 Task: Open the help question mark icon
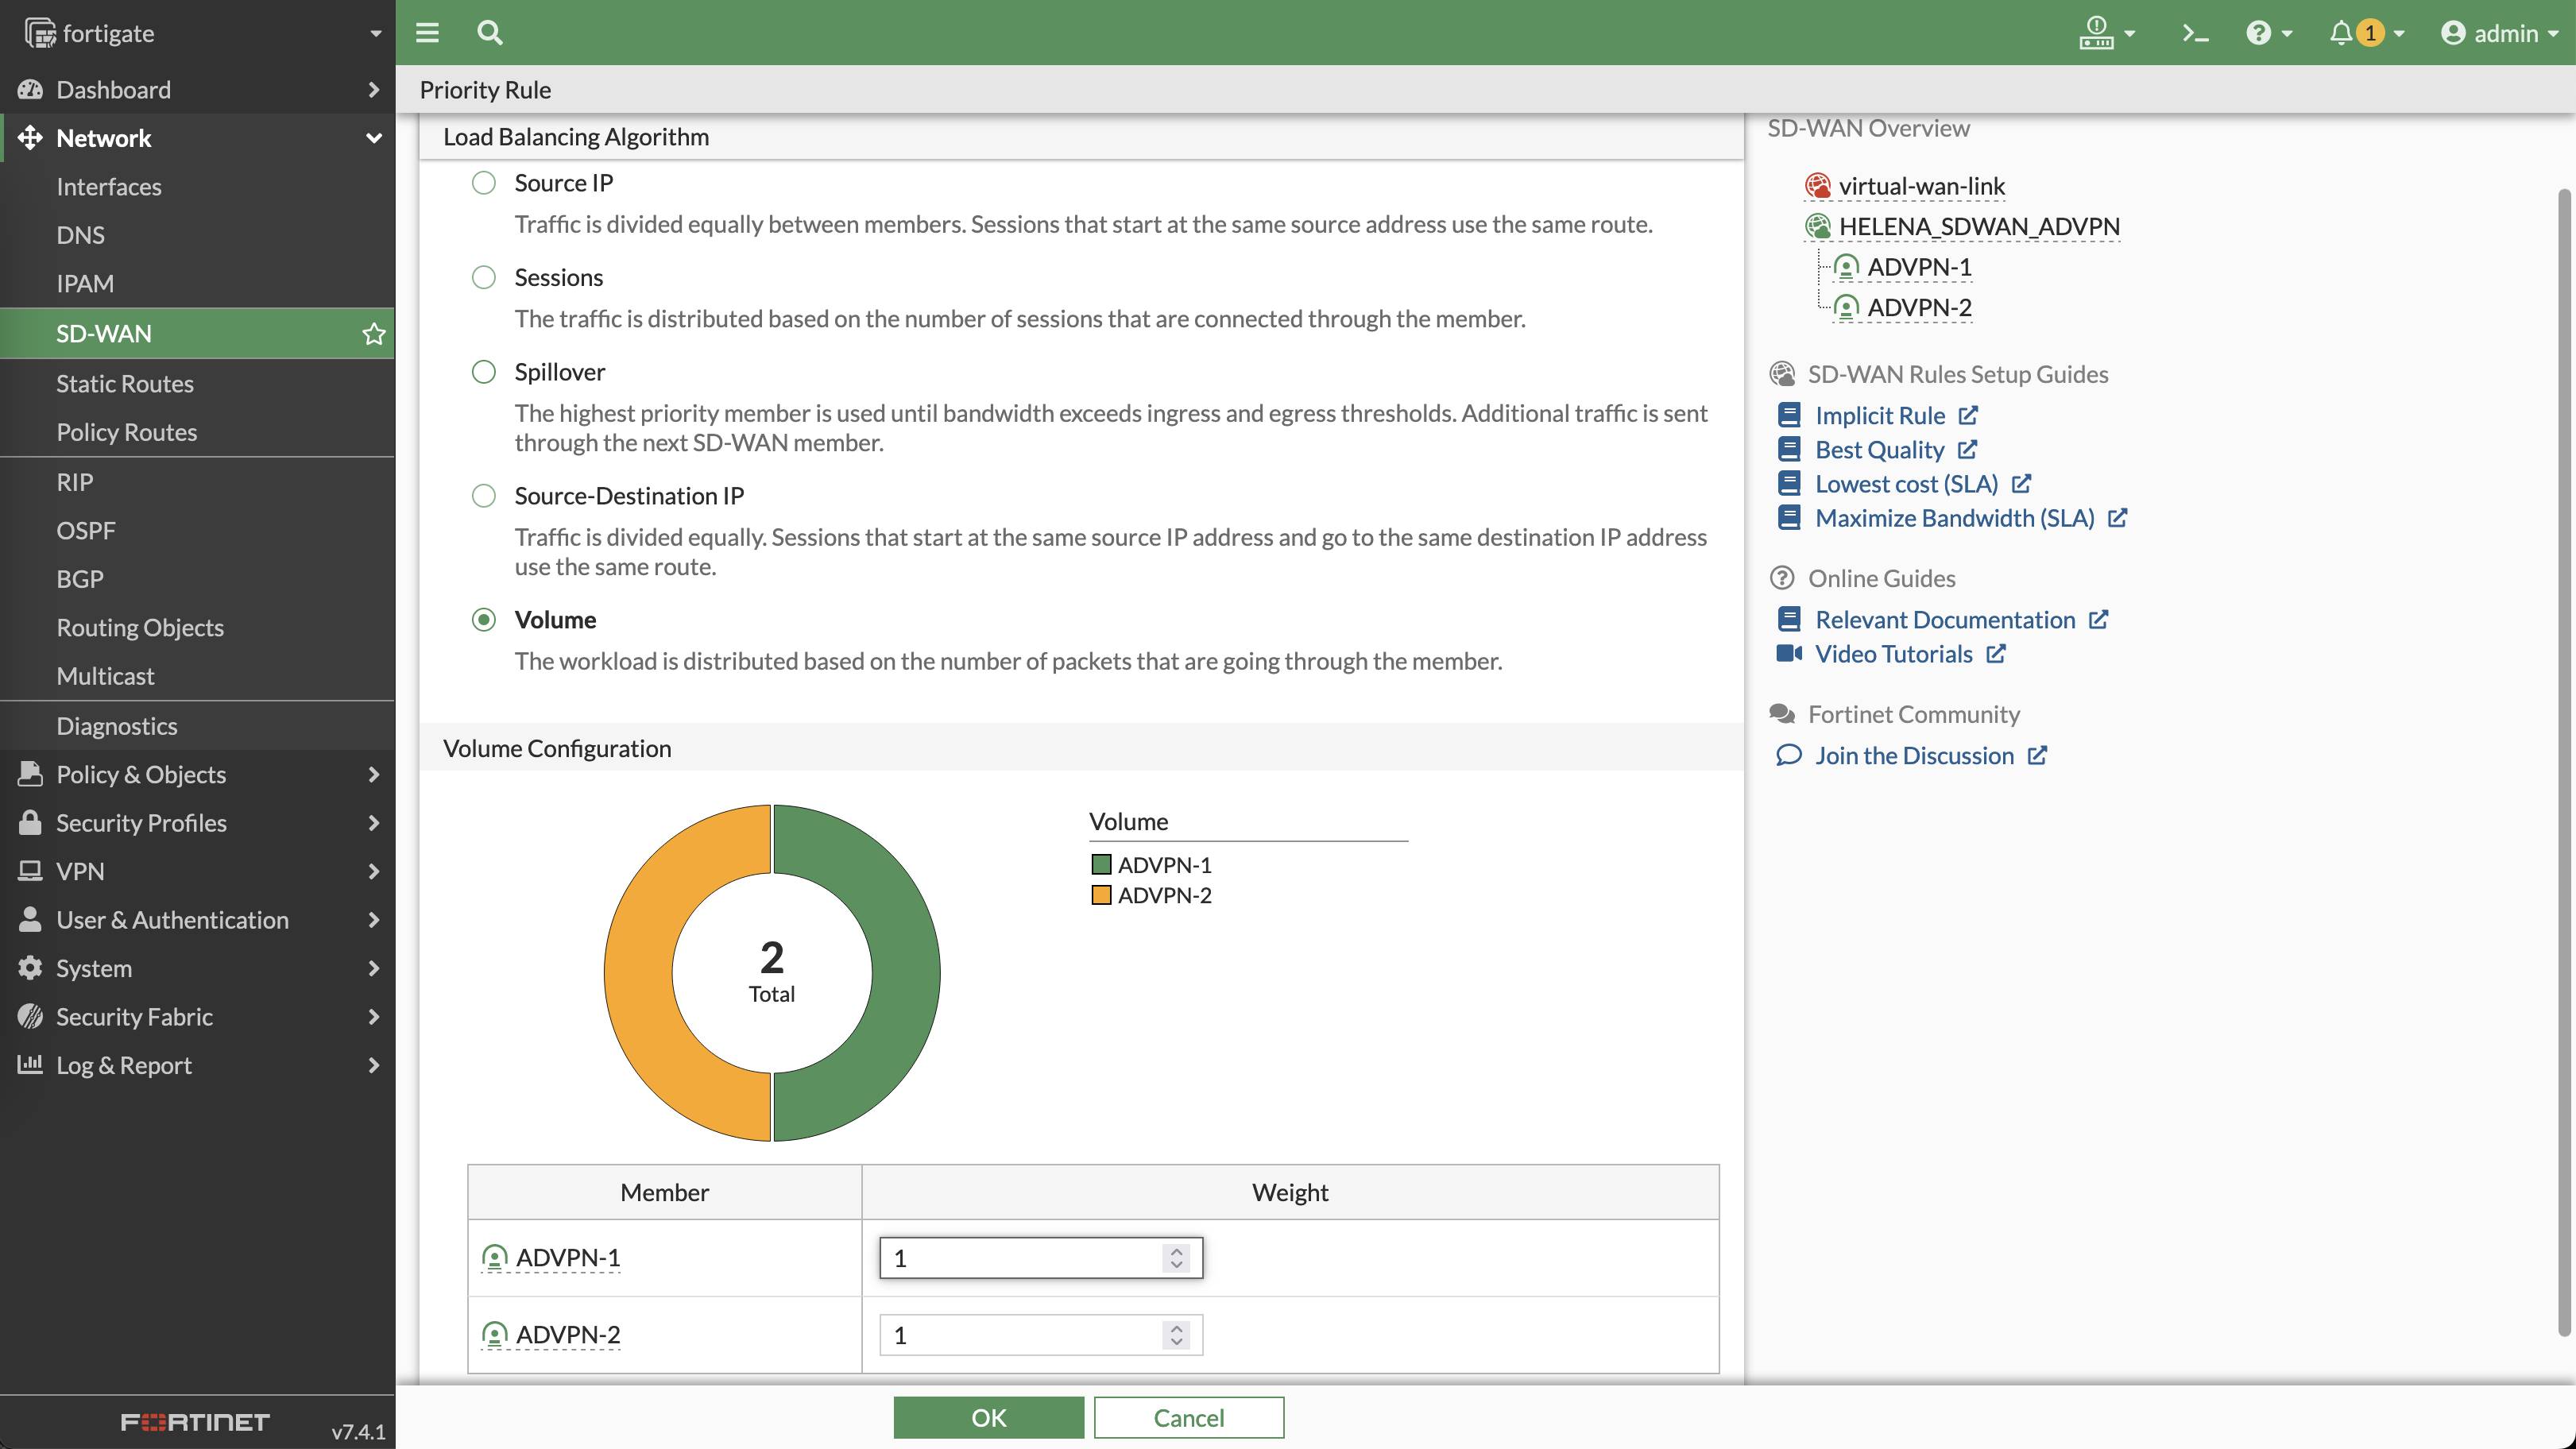tap(2258, 33)
